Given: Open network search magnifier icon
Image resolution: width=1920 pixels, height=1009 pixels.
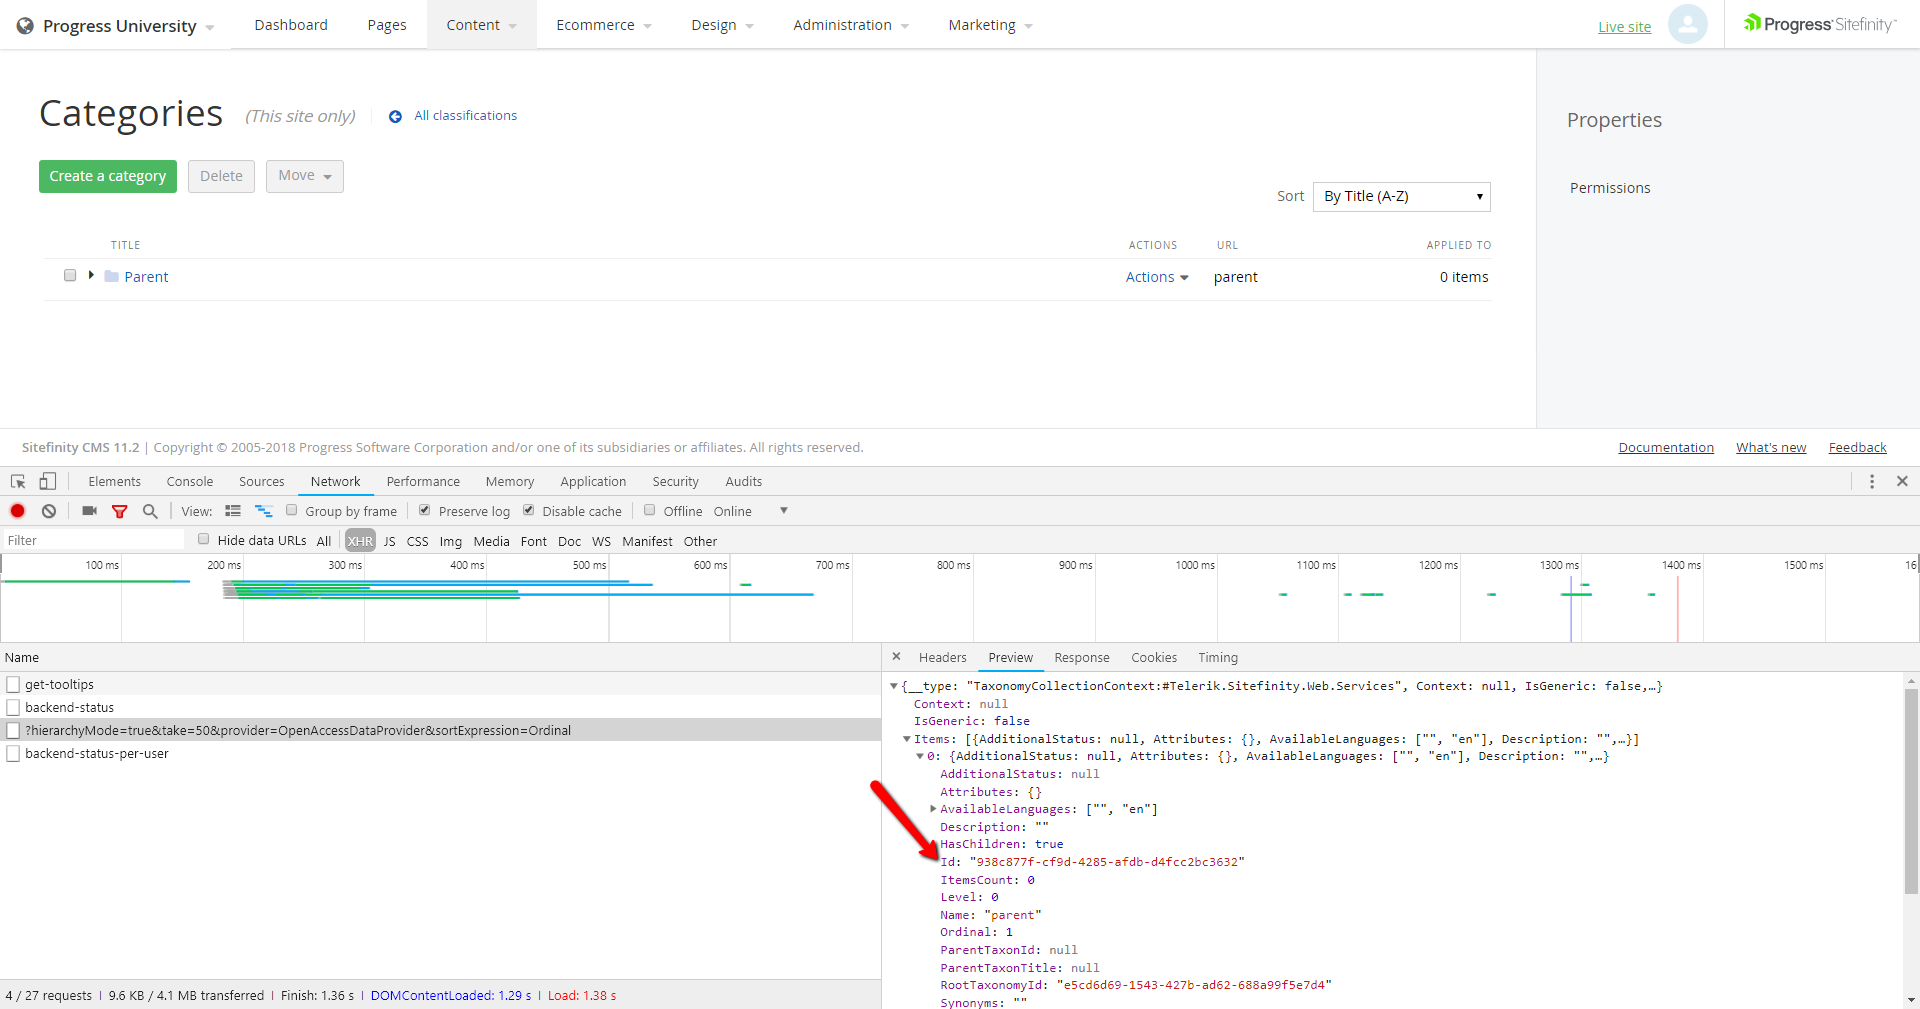Looking at the screenshot, I should click(x=150, y=511).
